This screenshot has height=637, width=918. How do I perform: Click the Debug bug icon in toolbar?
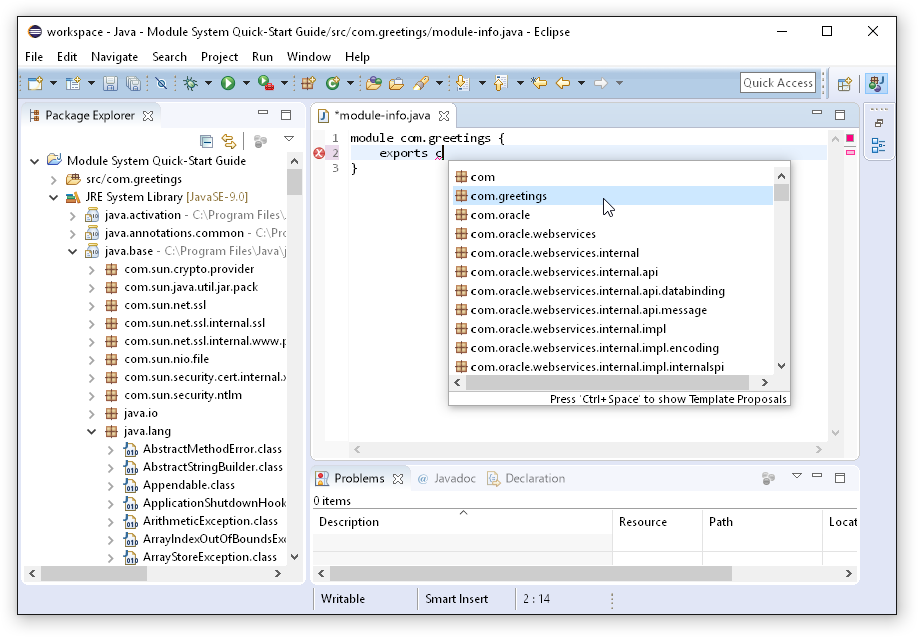[x=190, y=84]
